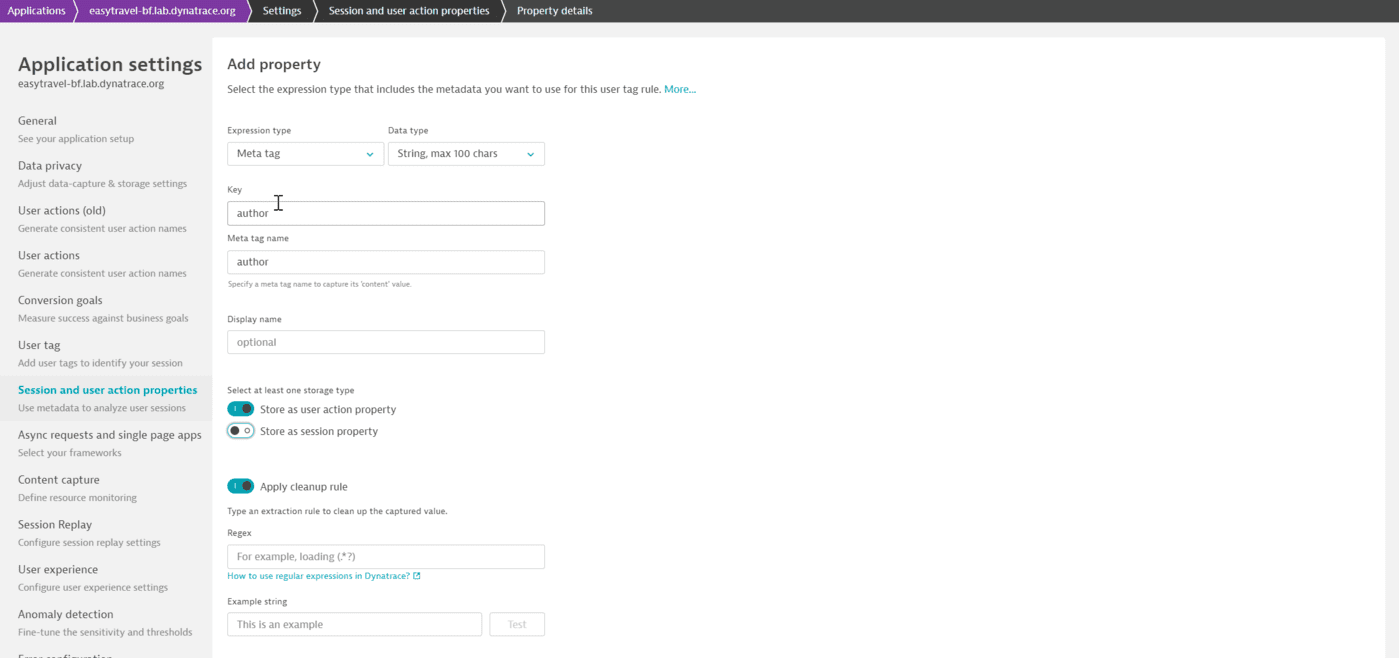Screen dimensions: 1399x658
Task: Navigate to Applications in the breadcrumb
Action: pyautogui.click(x=36, y=10)
